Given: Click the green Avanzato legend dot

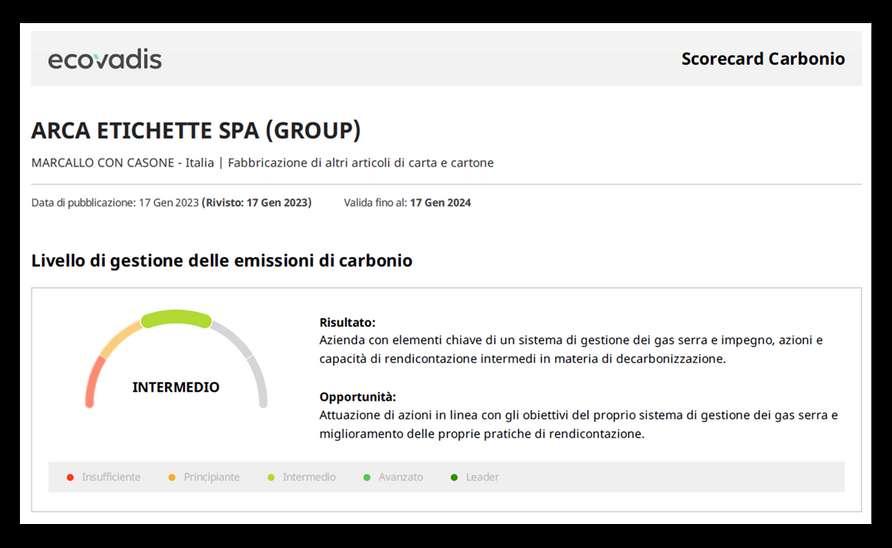Looking at the screenshot, I should pos(367,477).
